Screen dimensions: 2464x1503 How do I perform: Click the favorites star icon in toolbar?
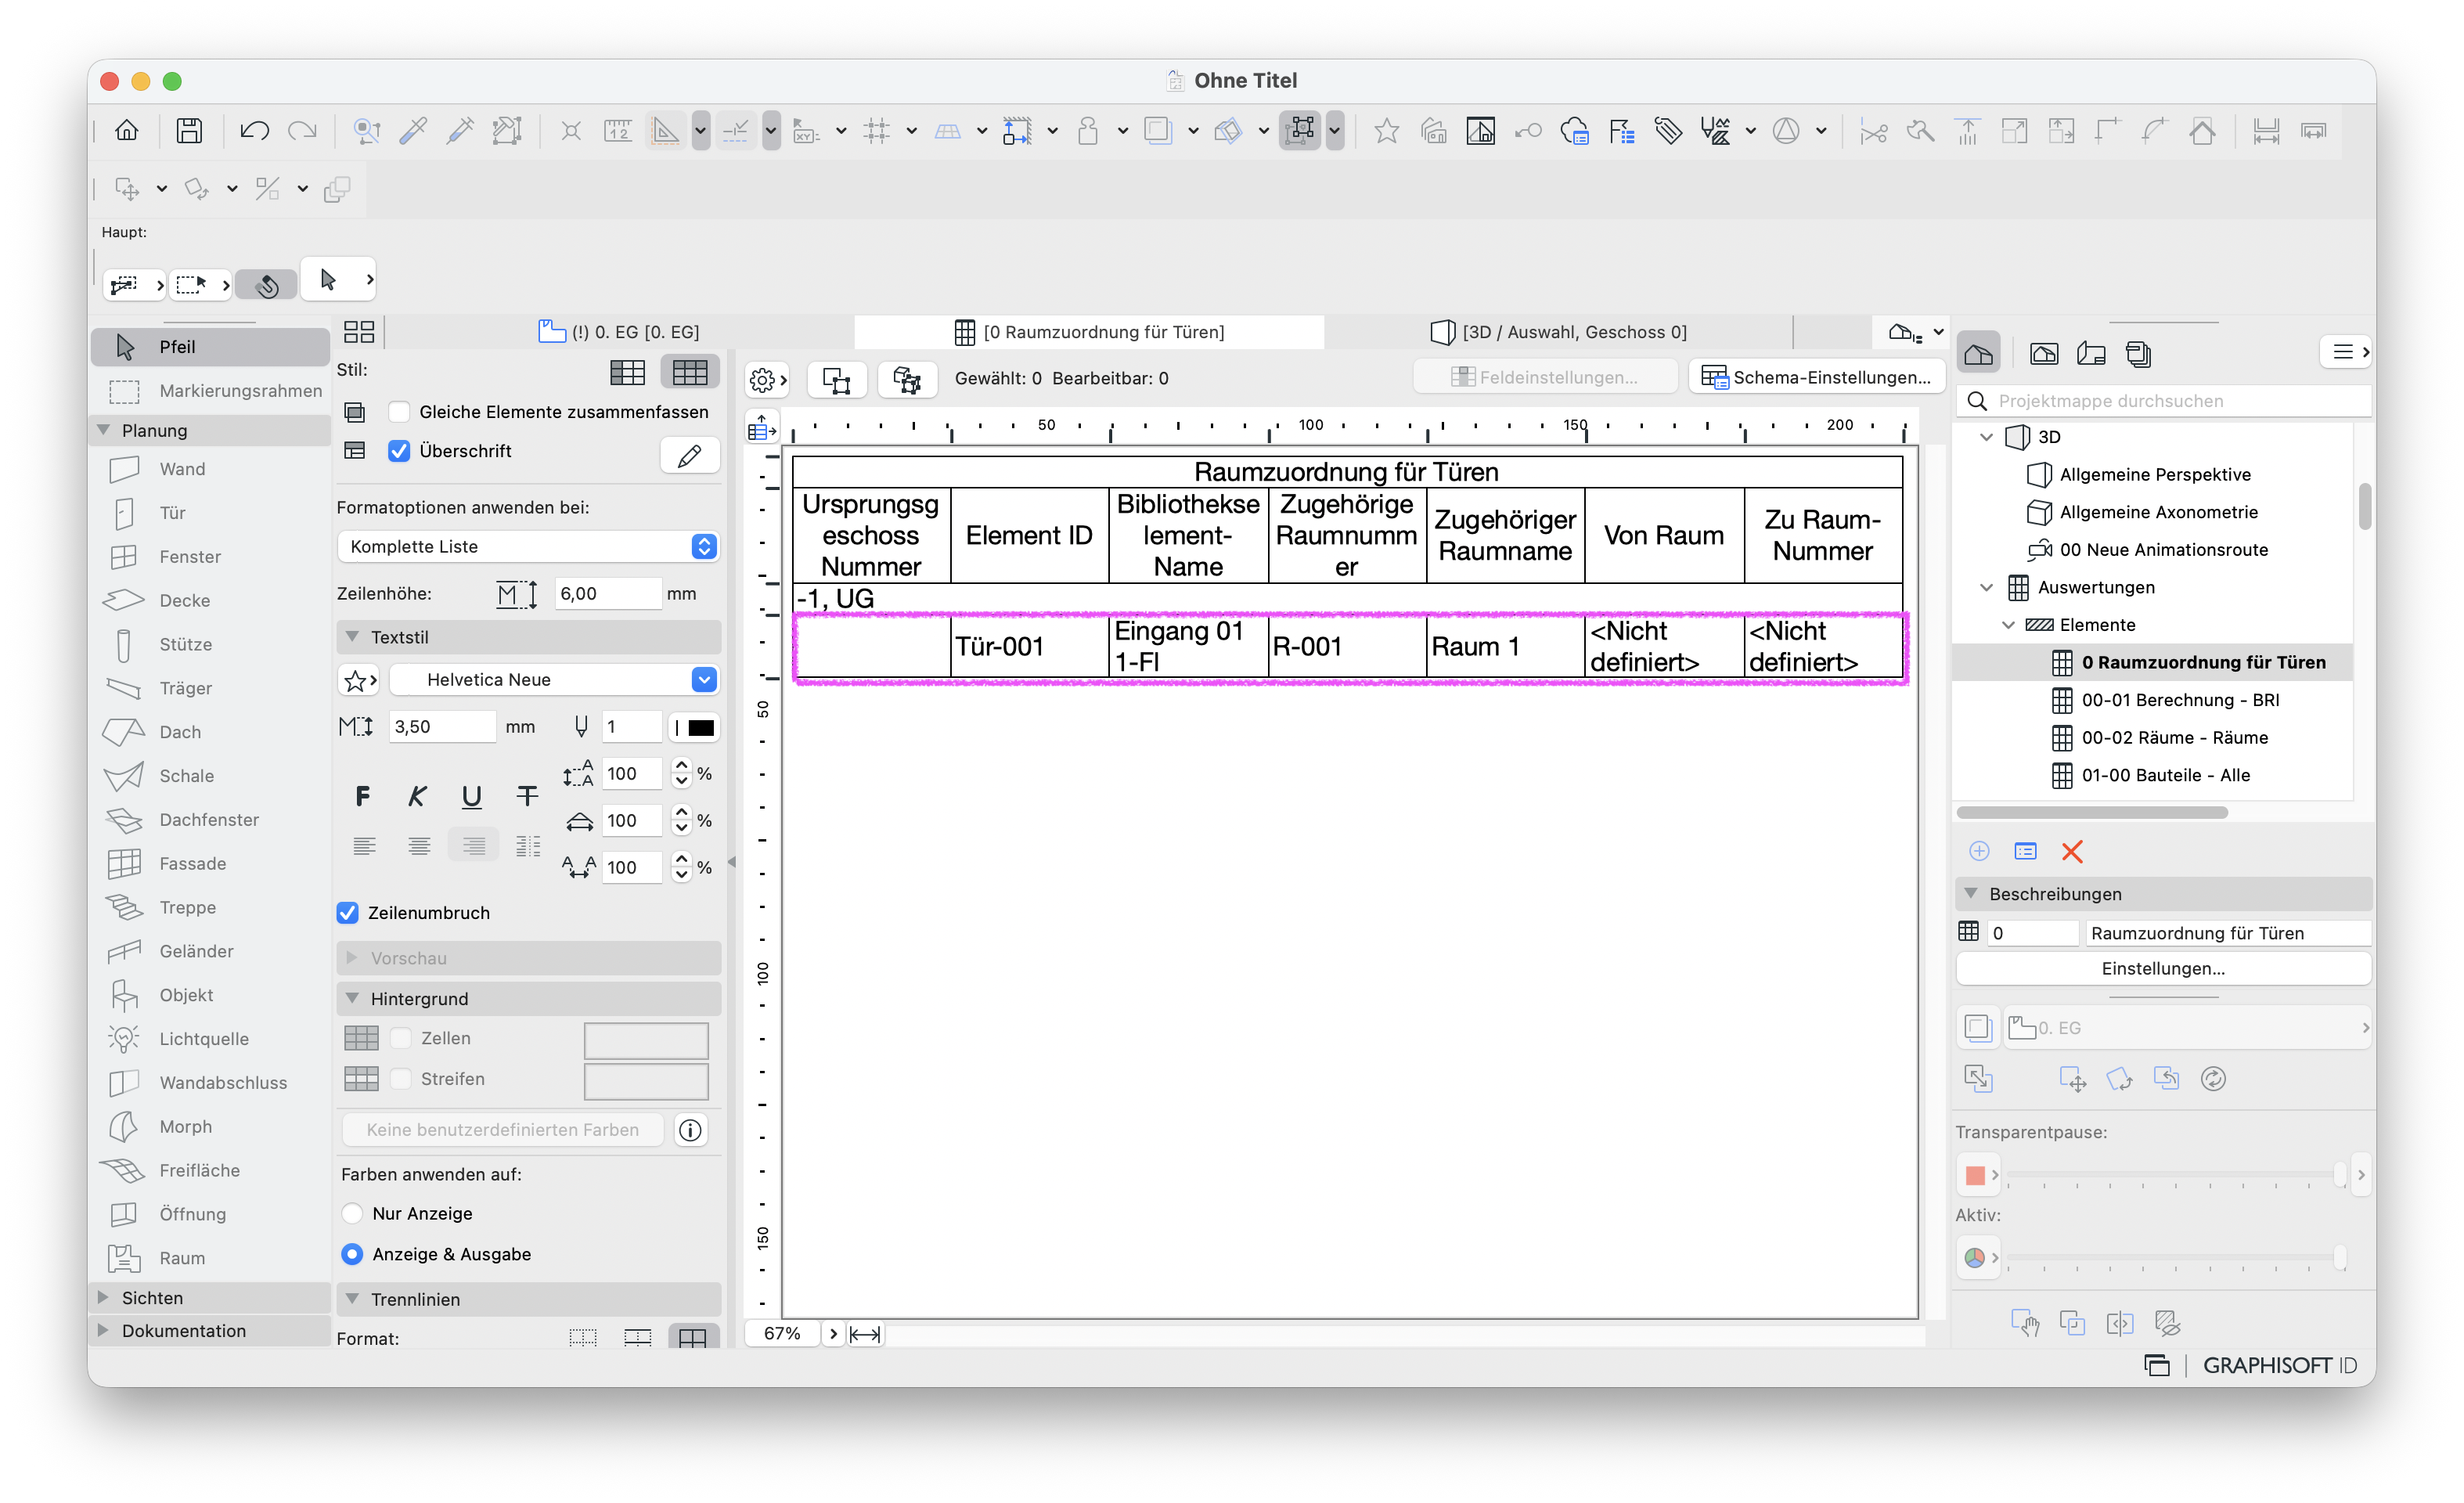1386,130
